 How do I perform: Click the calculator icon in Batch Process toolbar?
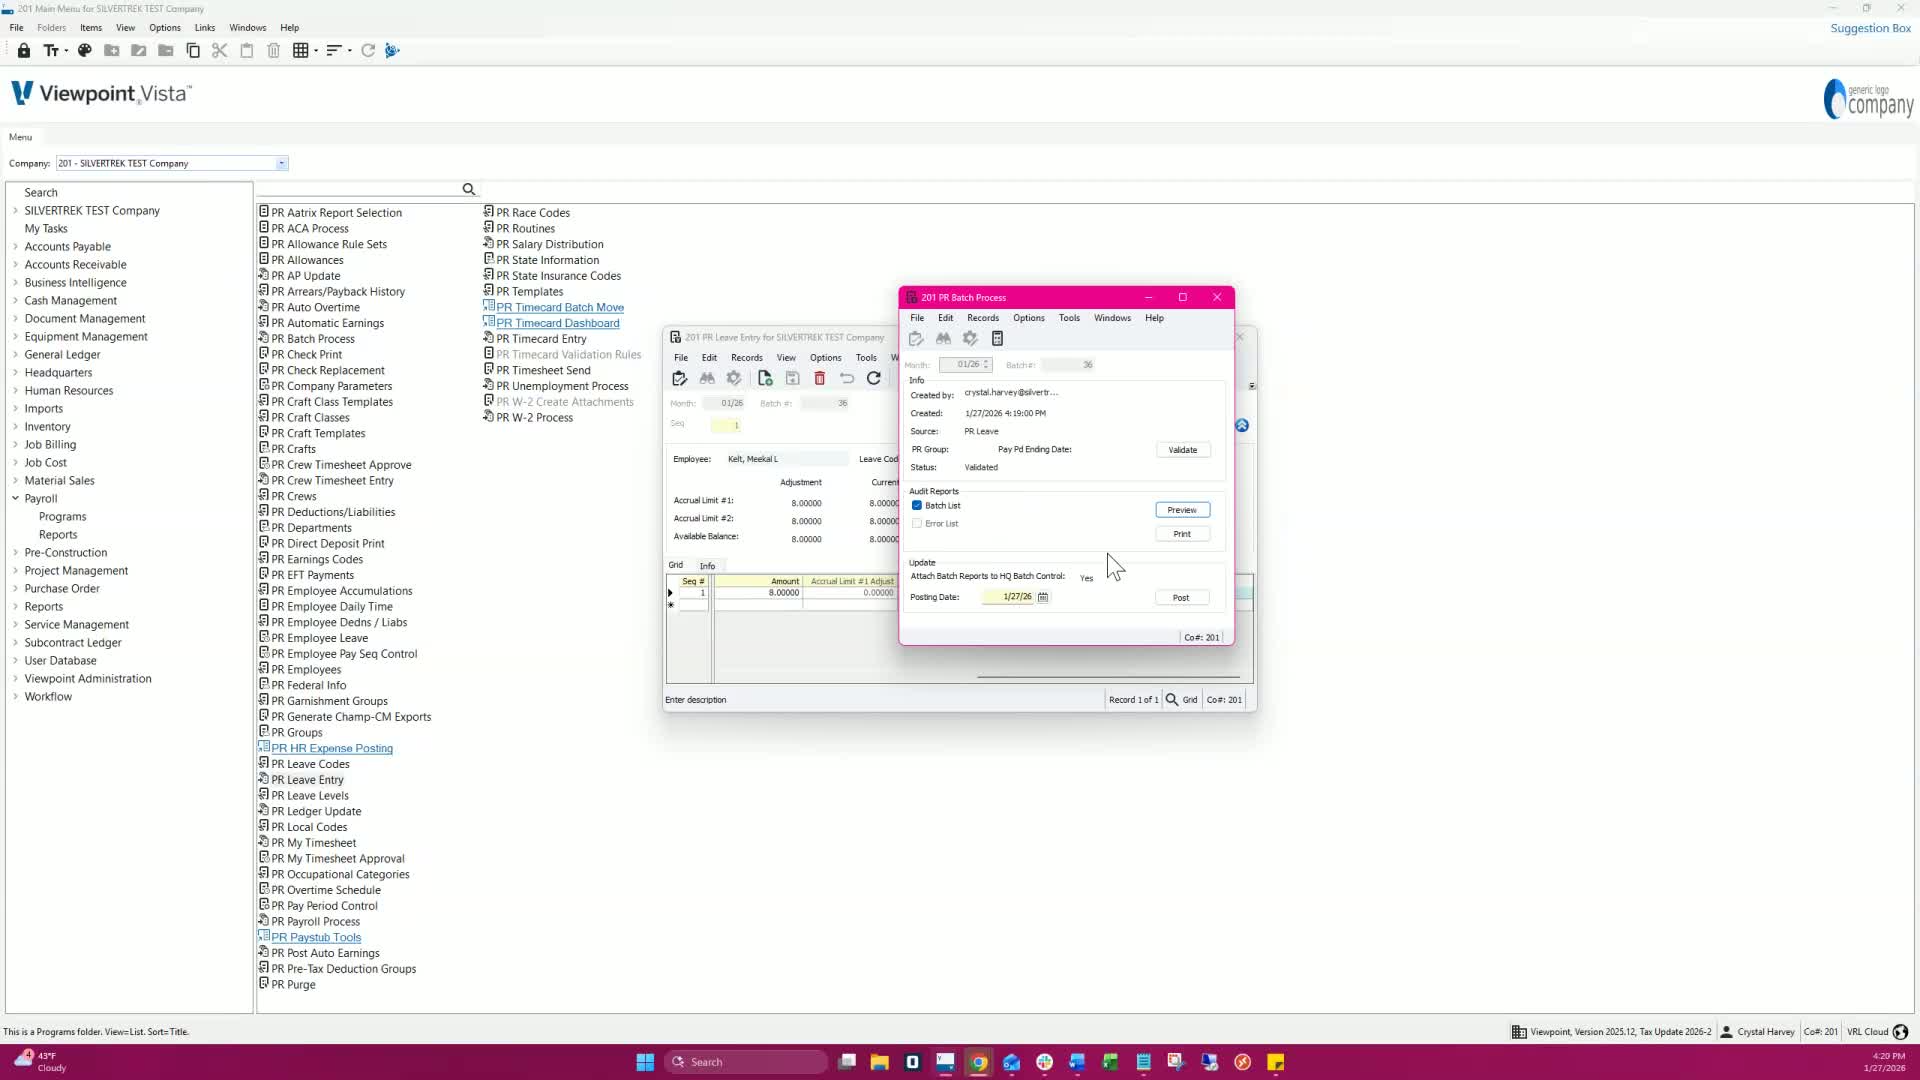(x=997, y=339)
